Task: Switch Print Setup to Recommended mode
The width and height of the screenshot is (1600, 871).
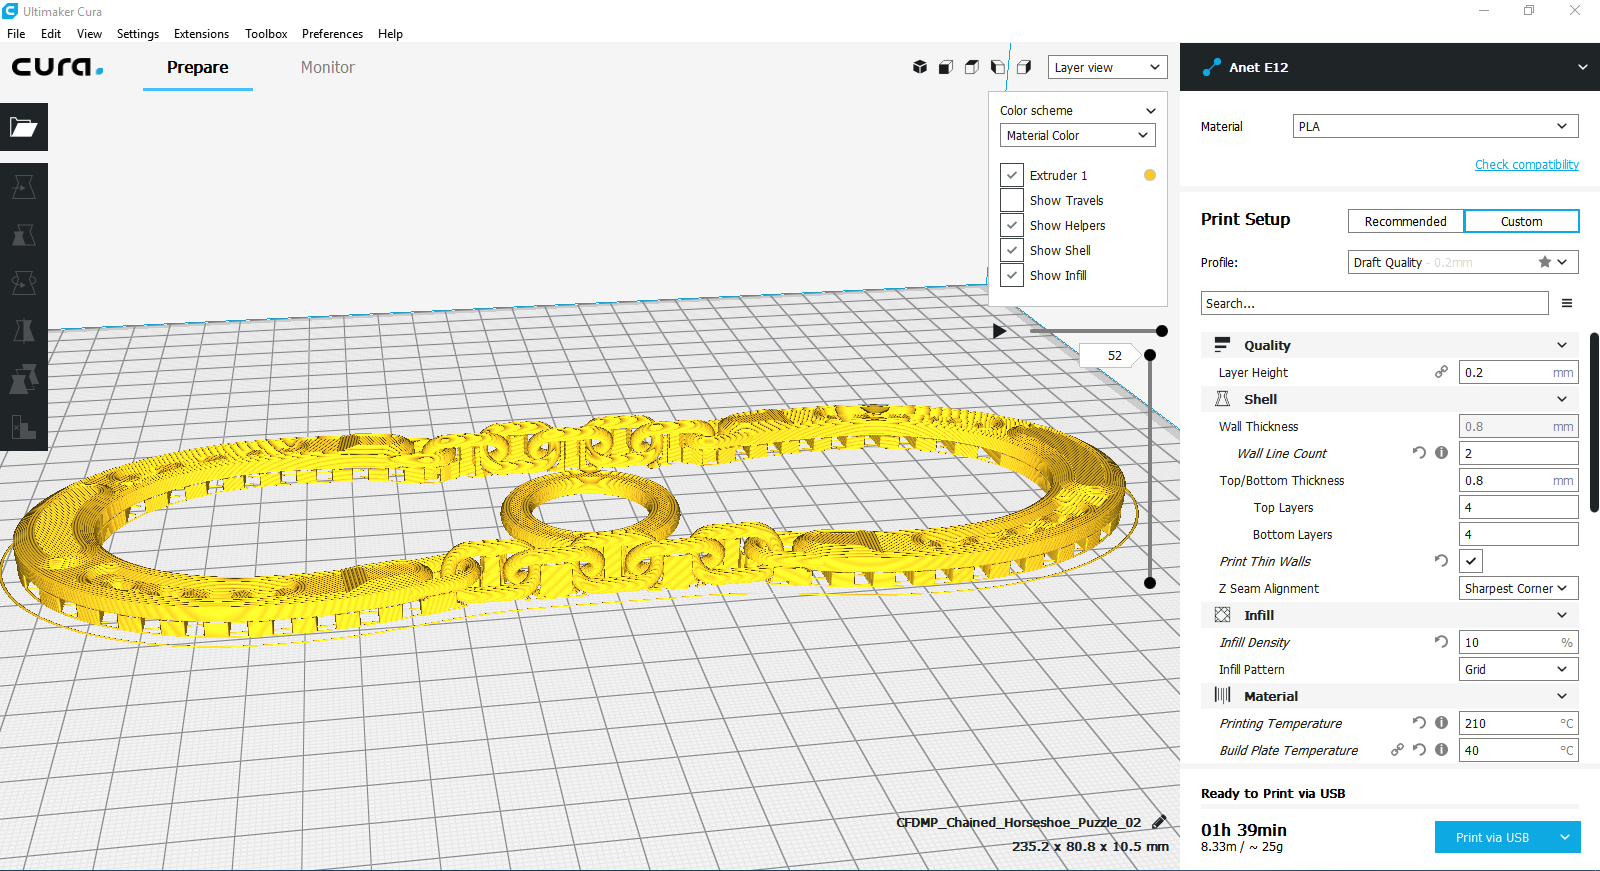Action: coord(1405,221)
